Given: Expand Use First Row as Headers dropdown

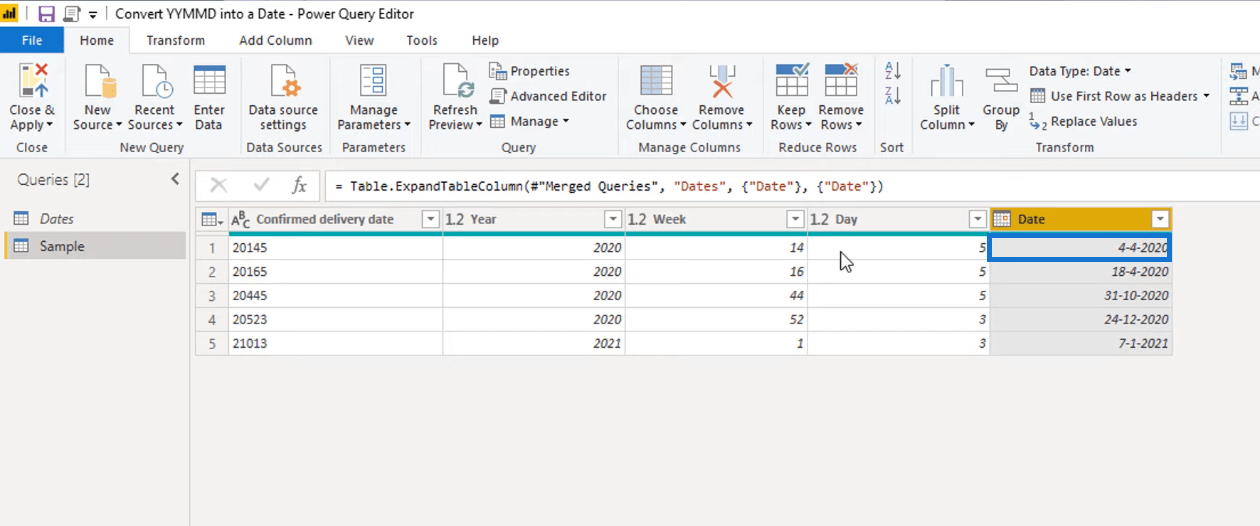Looking at the screenshot, I should pyautogui.click(x=1206, y=96).
